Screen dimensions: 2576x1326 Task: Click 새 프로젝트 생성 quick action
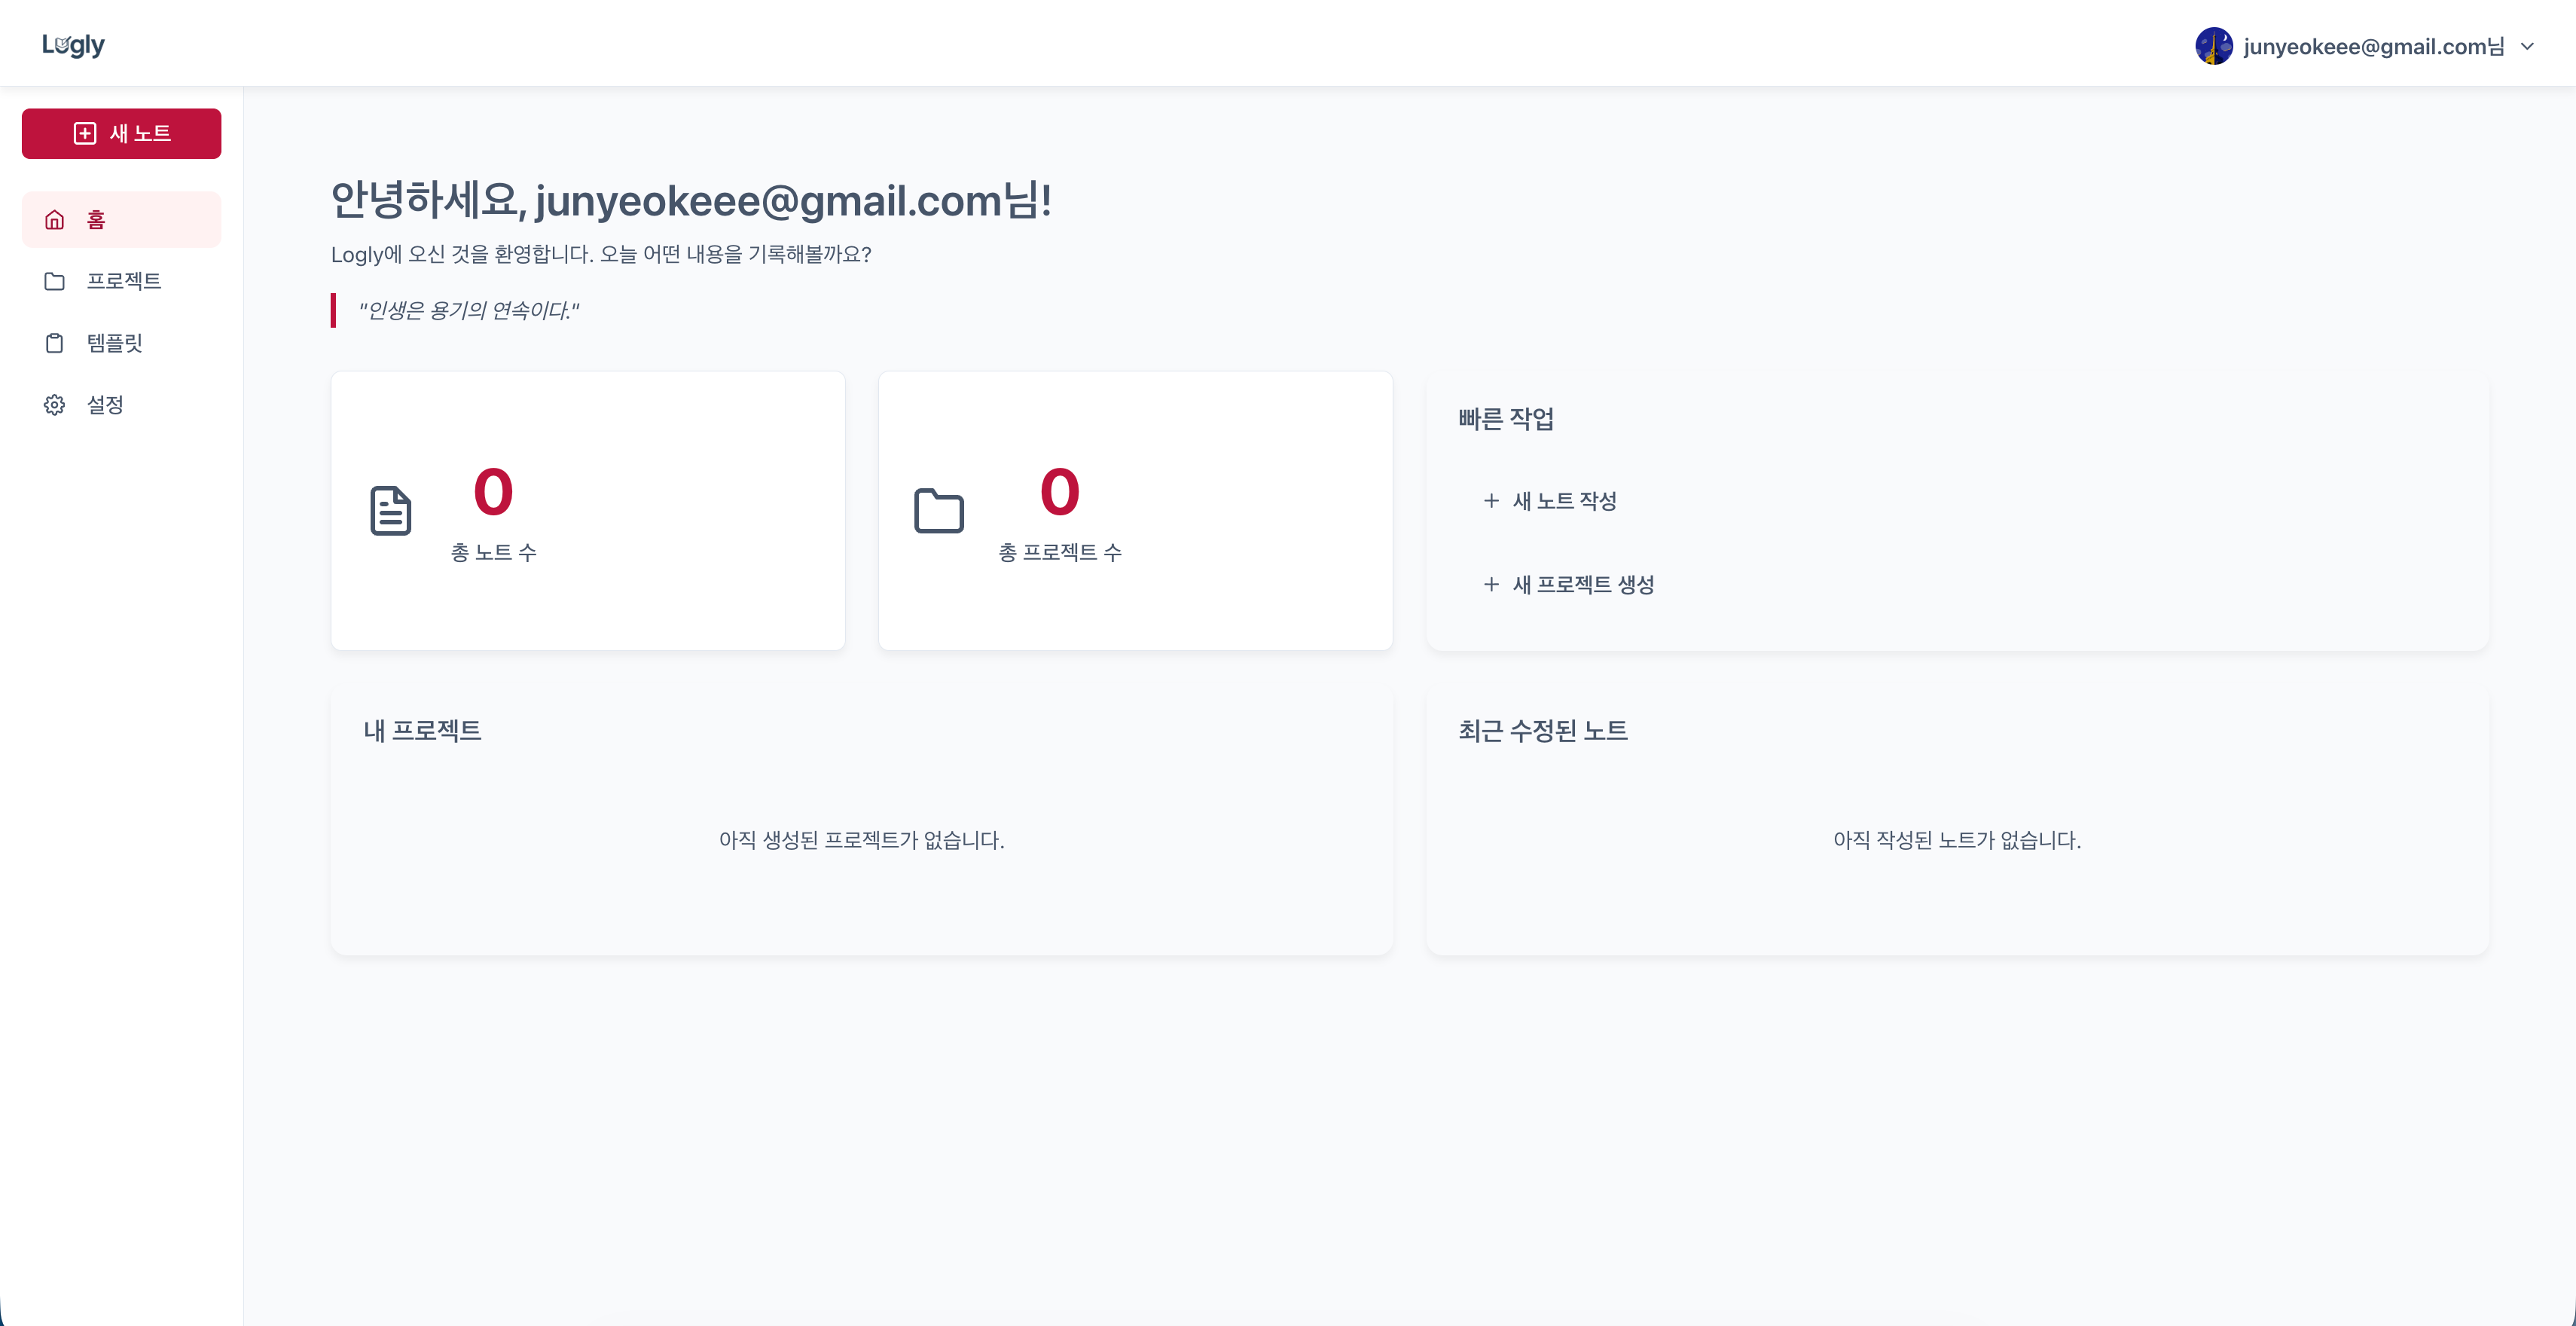[1583, 584]
